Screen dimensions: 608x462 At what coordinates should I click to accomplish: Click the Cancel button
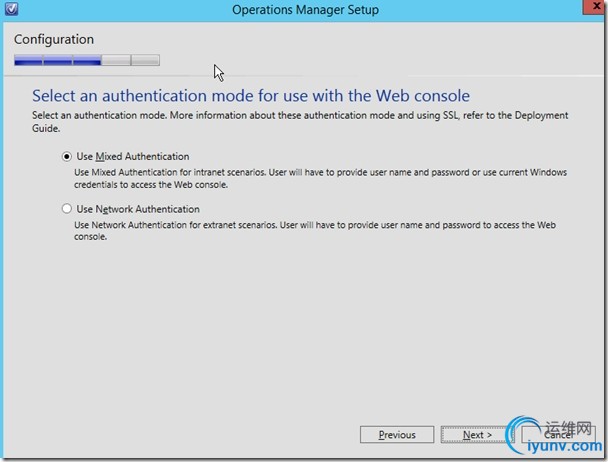(x=558, y=434)
